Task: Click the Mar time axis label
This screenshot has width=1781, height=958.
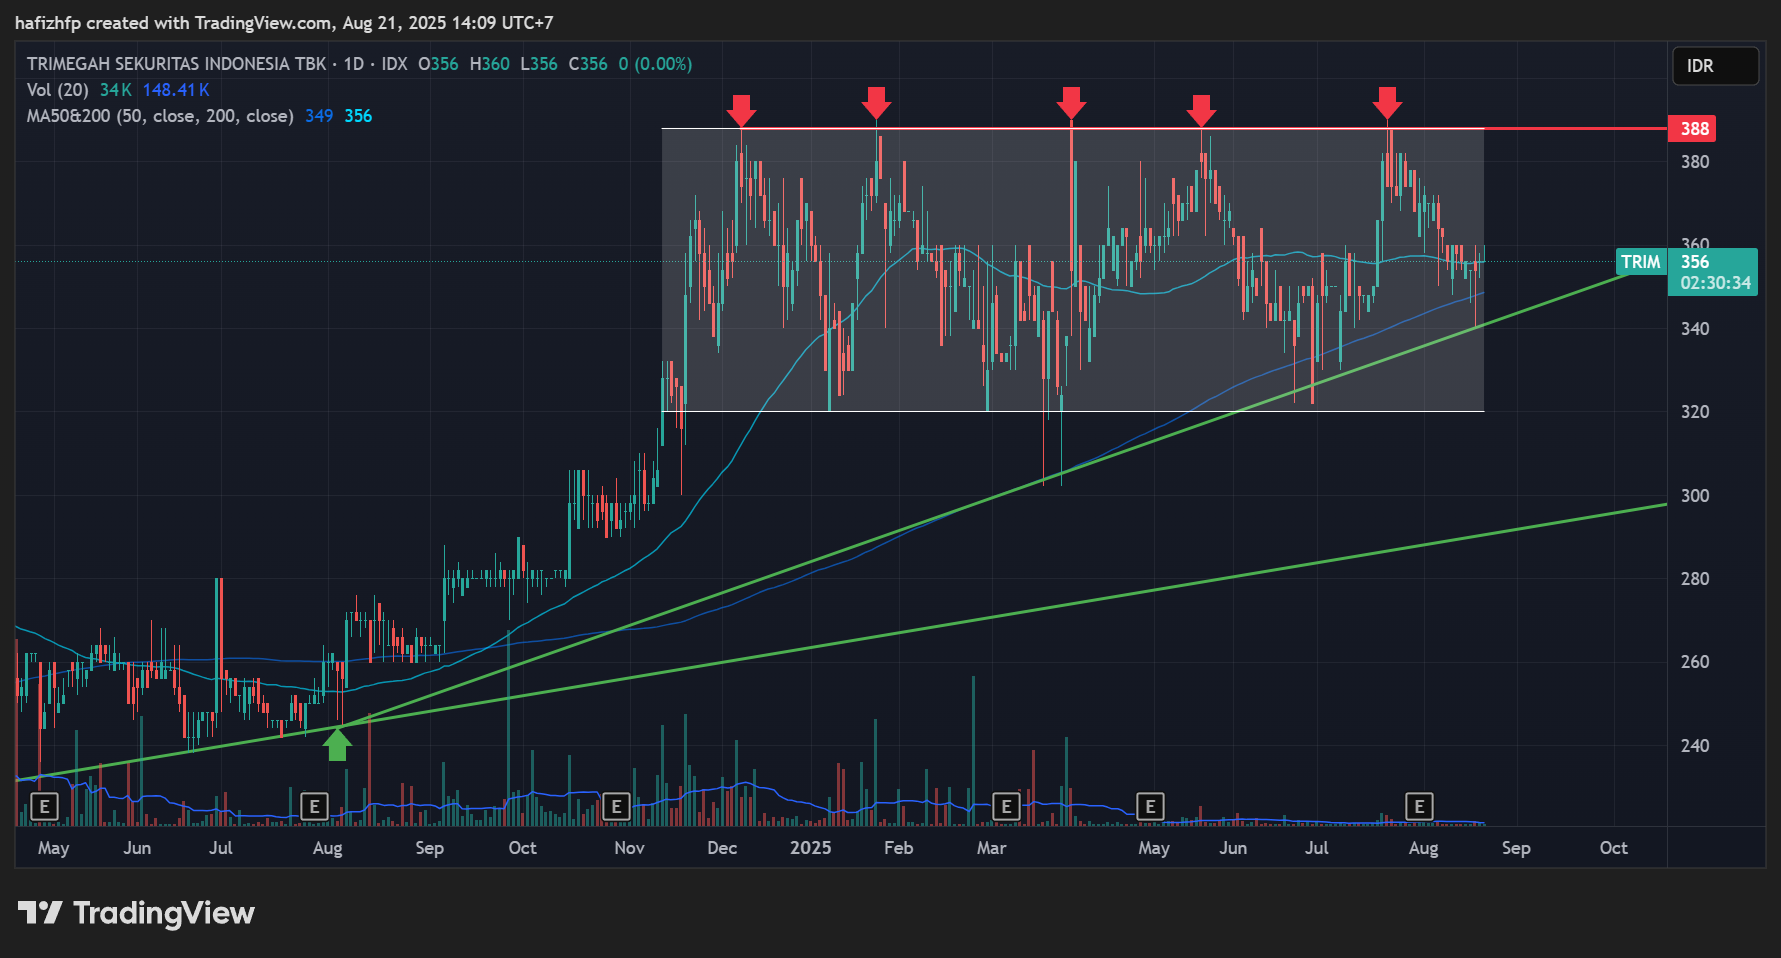Action: click(x=991, y=848)
